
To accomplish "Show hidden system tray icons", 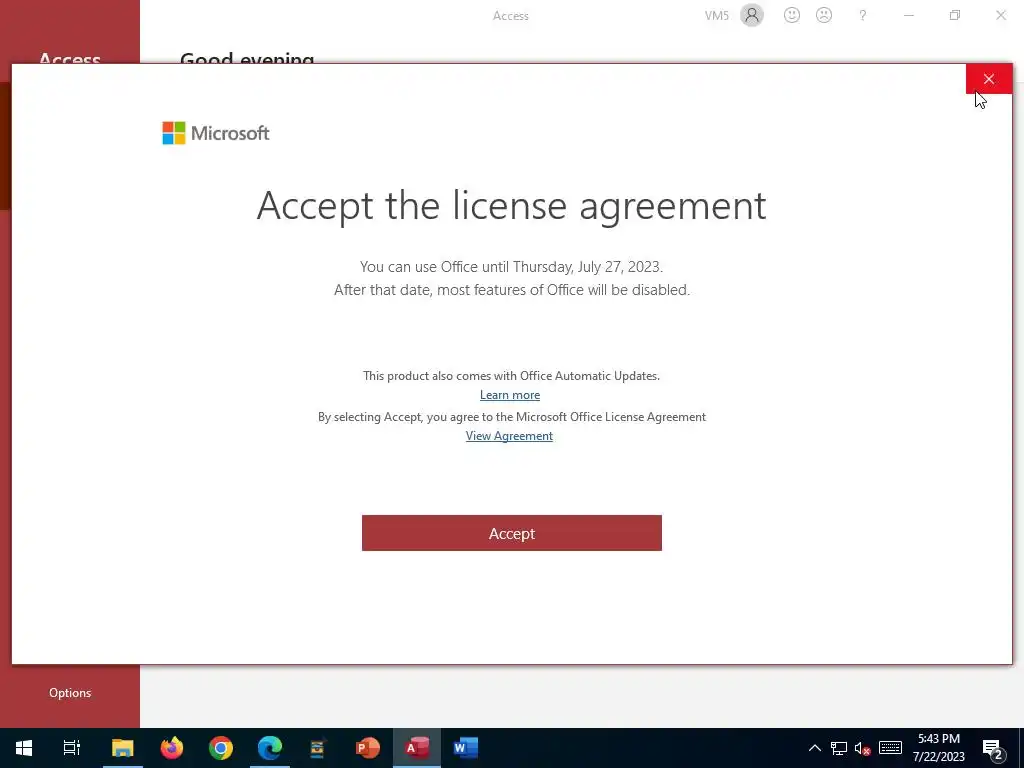I will (x=815, y=748).
